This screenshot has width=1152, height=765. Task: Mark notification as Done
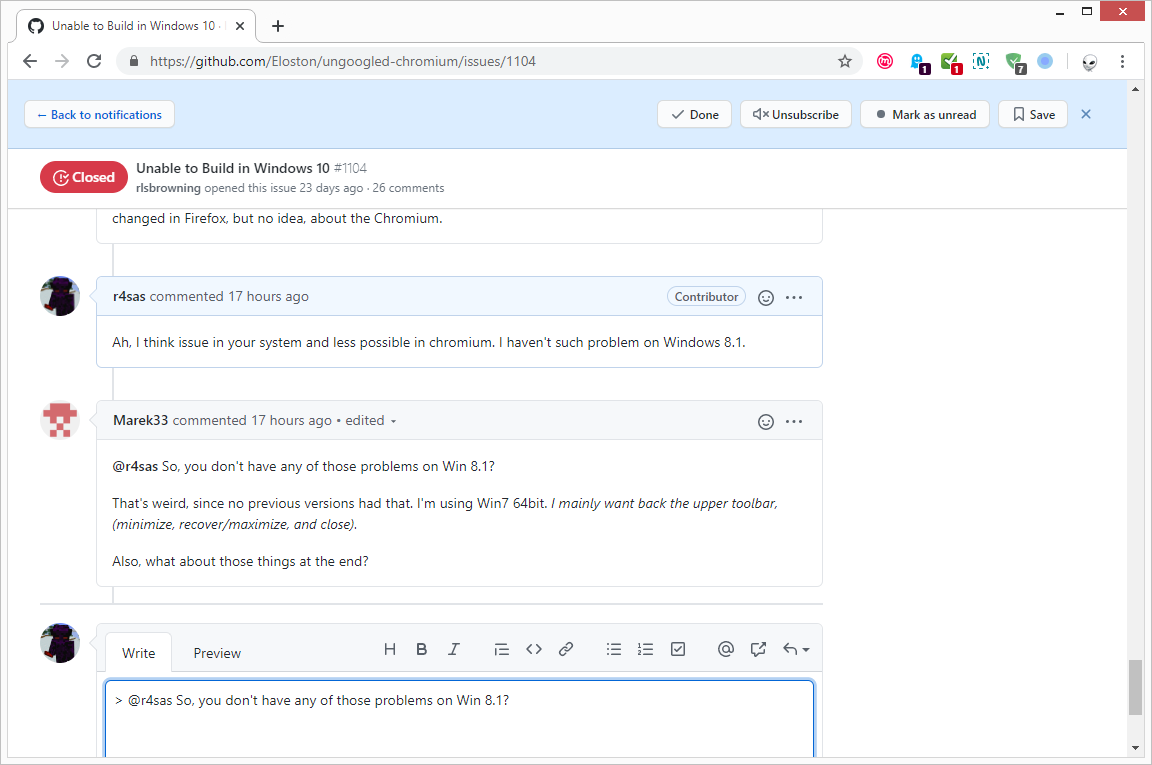pyautogui.click(x=694, y=115)
